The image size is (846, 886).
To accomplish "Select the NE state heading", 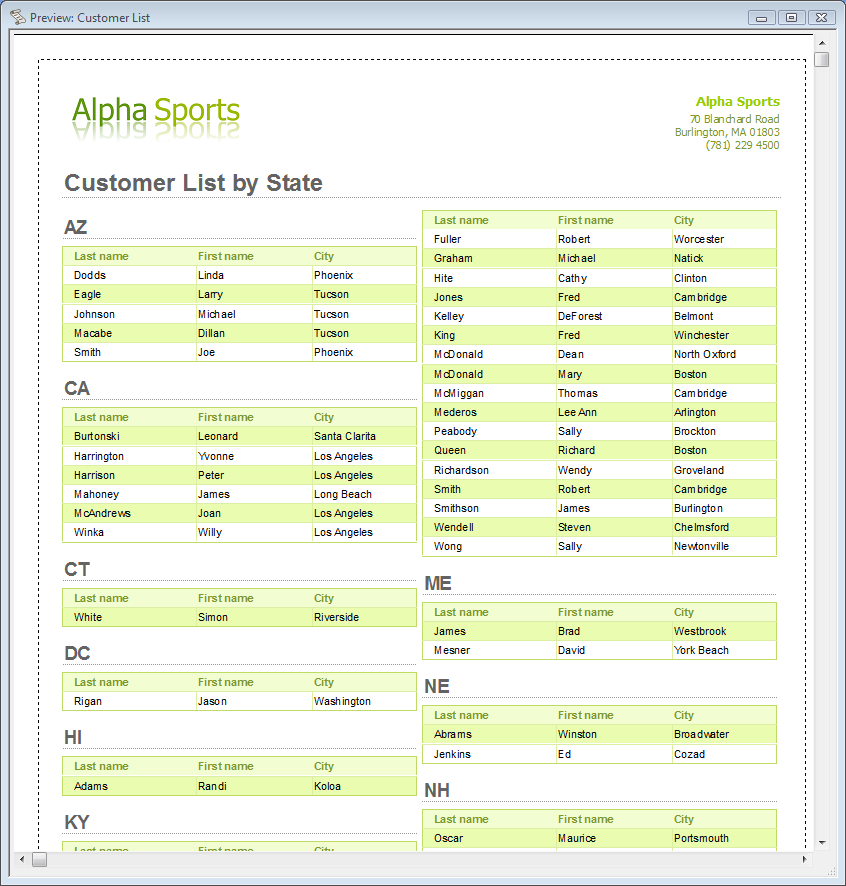I will 437,686.
